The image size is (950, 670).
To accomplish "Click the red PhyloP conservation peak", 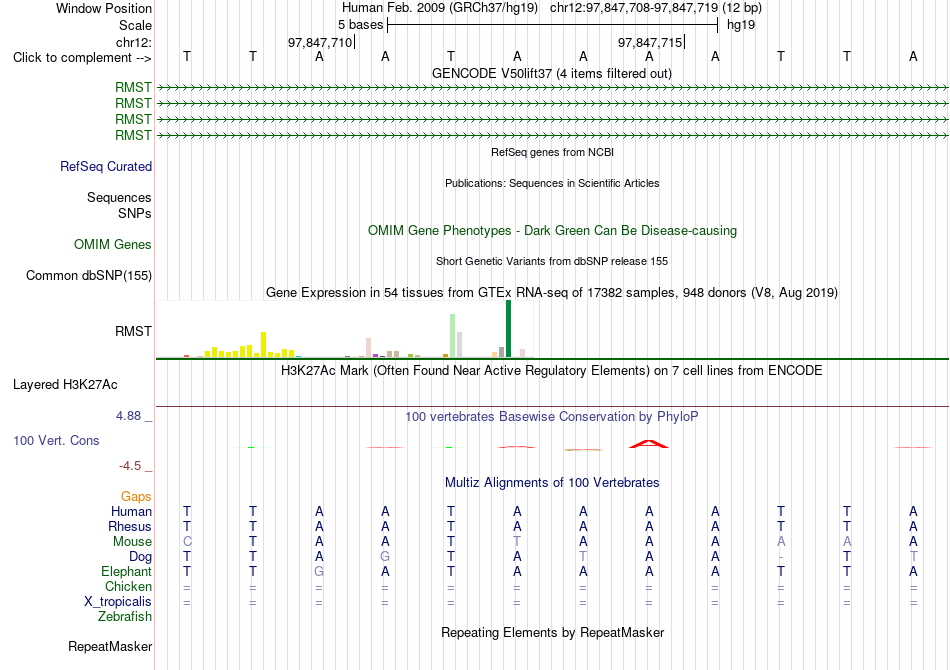I will 649,444.
